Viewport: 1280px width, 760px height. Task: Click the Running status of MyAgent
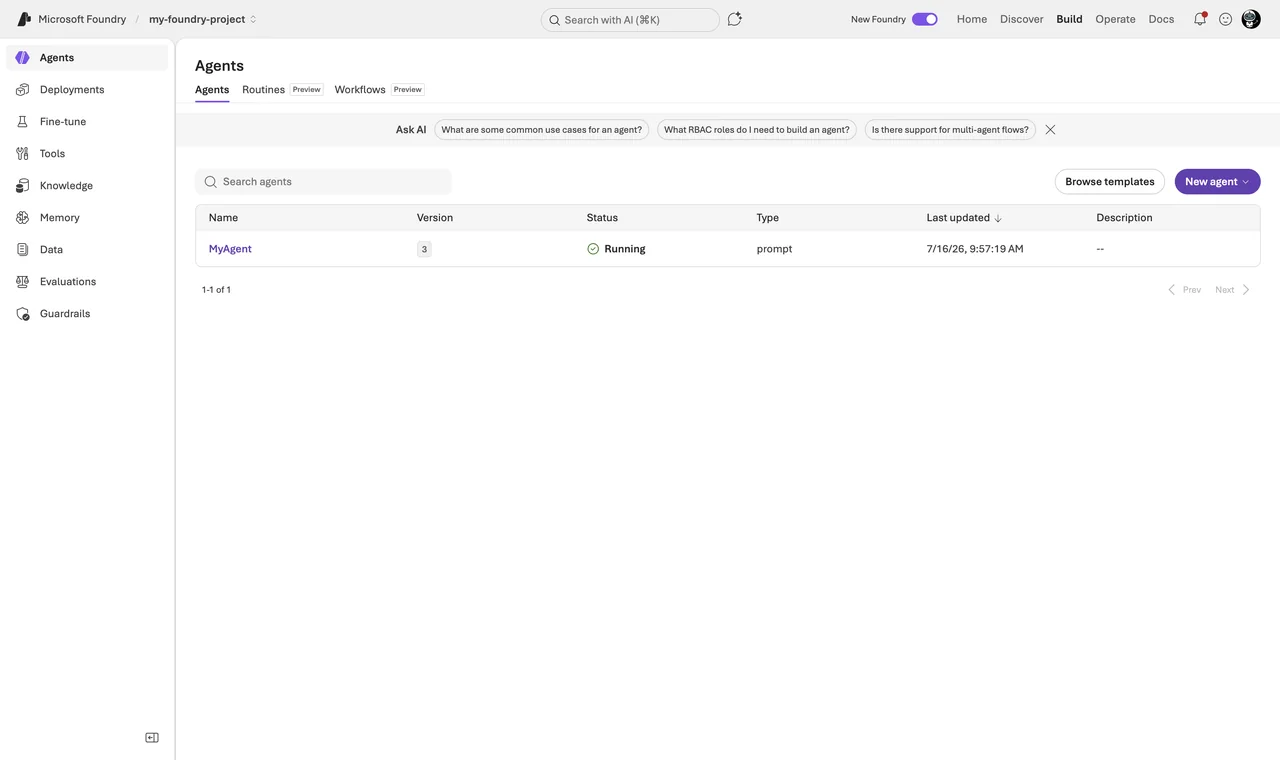616,249
